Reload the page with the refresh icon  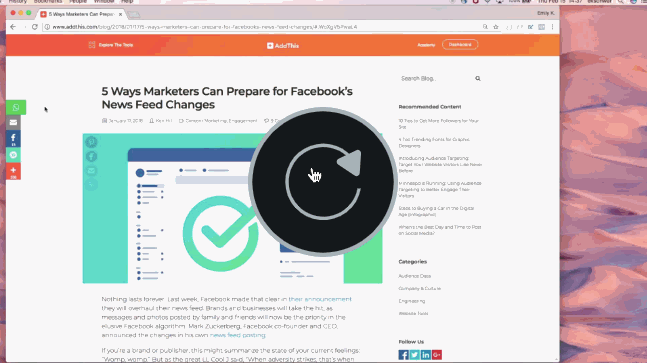(x=35, y=27)
